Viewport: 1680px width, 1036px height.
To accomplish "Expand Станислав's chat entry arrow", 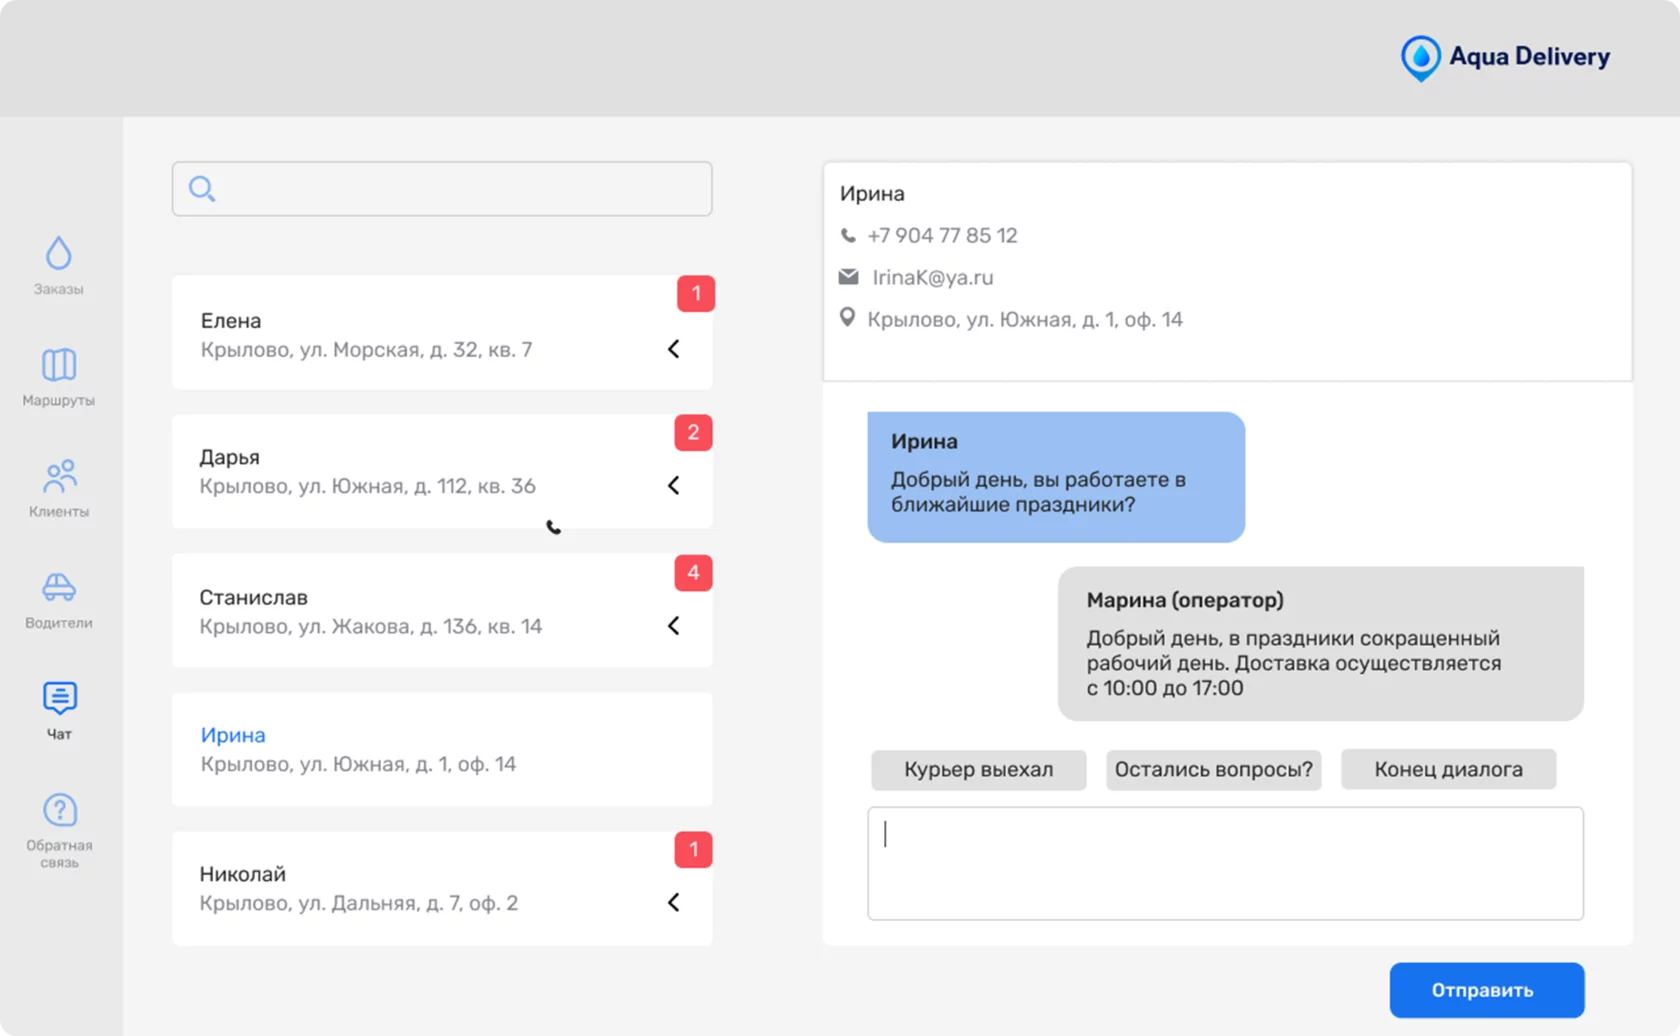I will coord(674,626).
